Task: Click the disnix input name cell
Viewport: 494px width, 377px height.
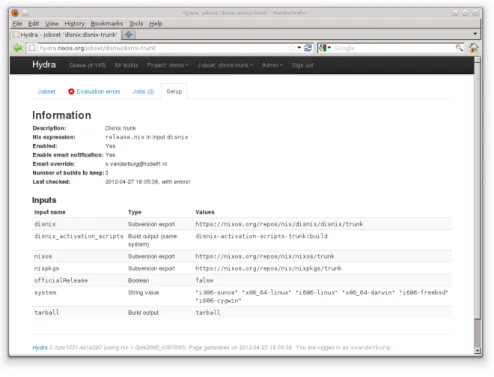Action: 45,224
